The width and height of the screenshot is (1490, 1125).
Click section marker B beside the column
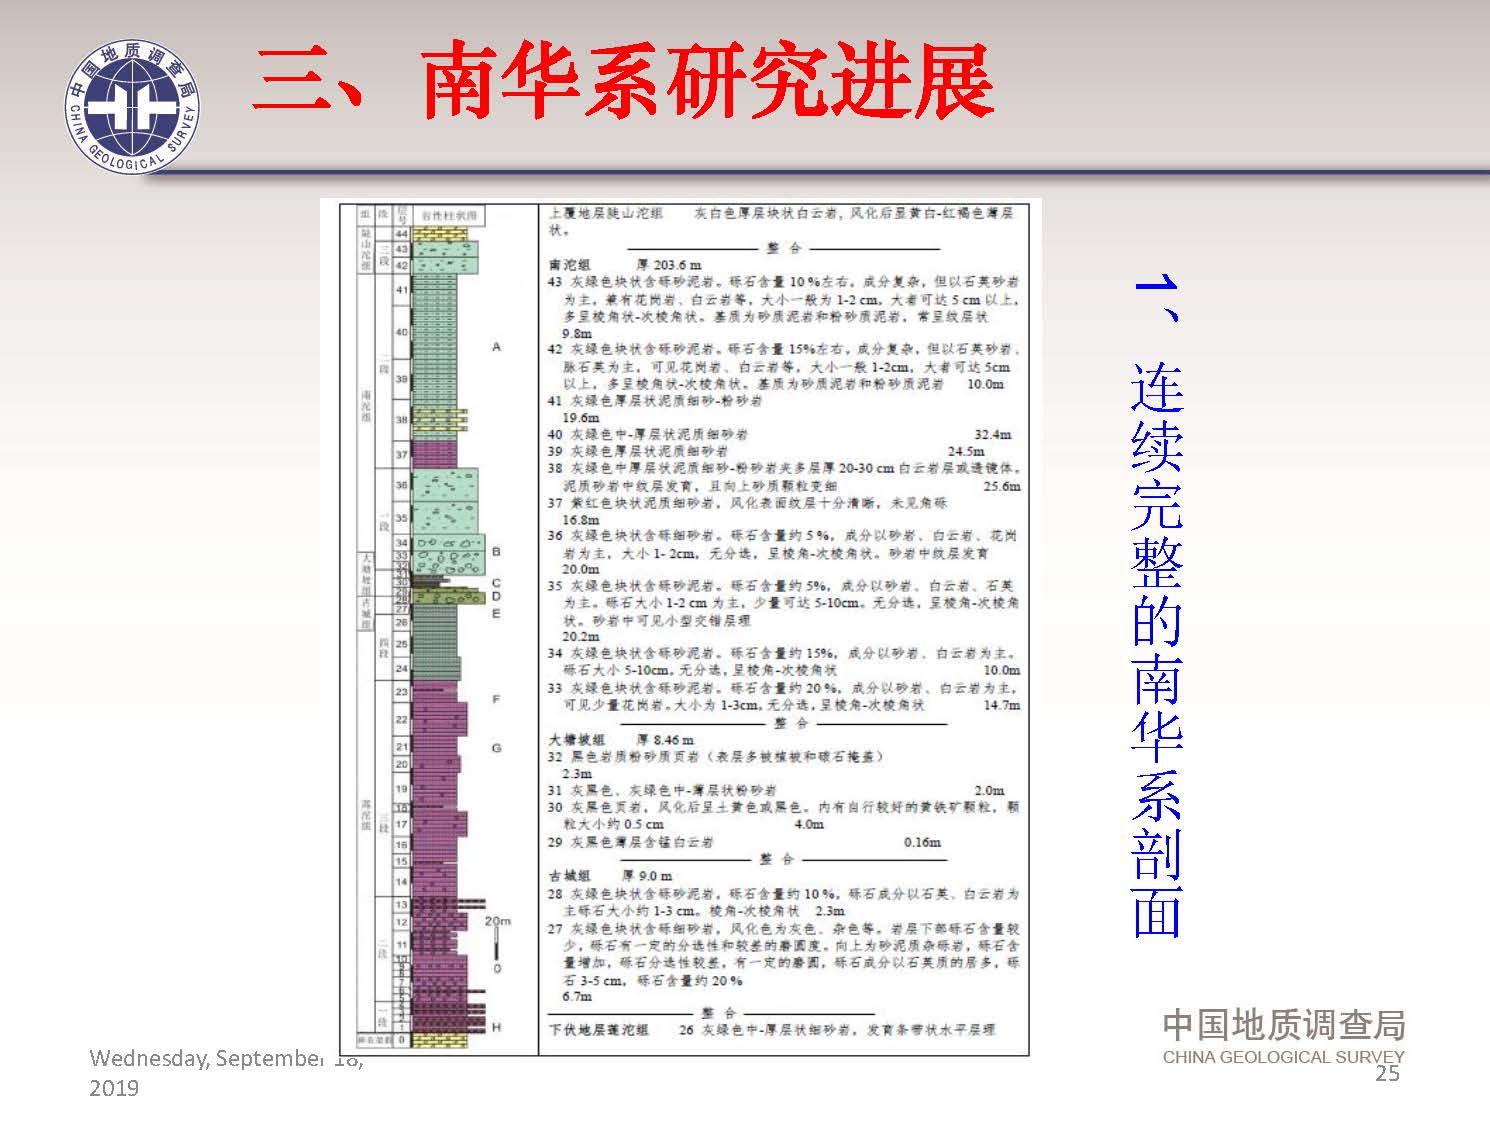tap(496, 551)
